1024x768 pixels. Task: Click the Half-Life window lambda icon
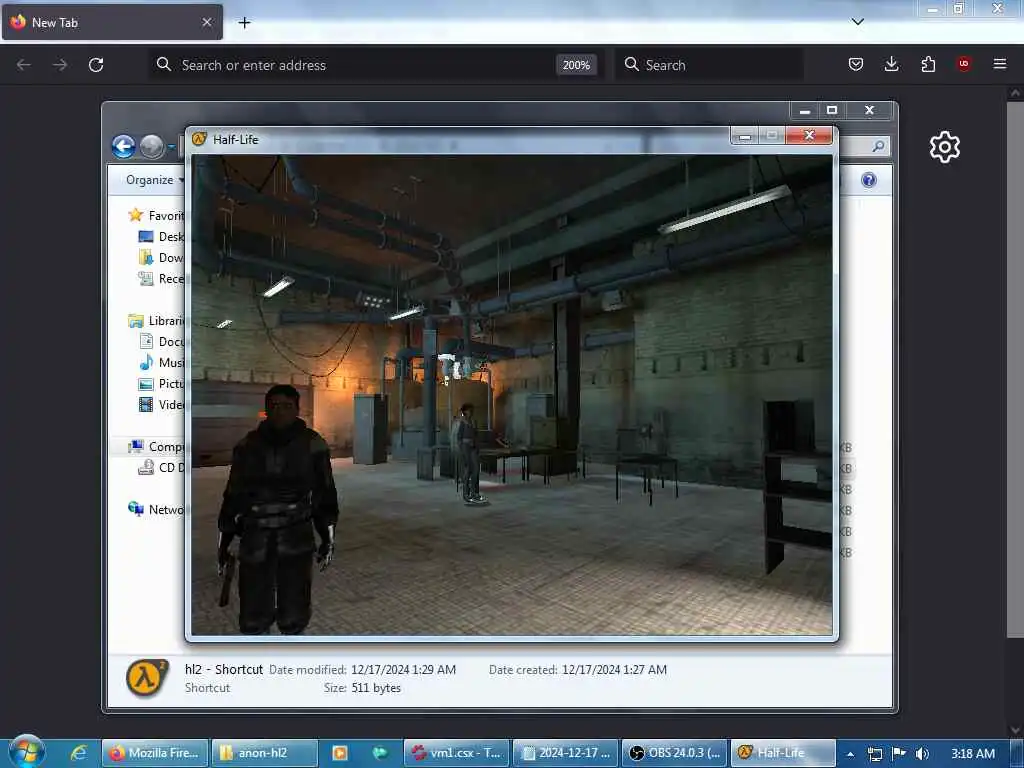click(x=199, y=138)
